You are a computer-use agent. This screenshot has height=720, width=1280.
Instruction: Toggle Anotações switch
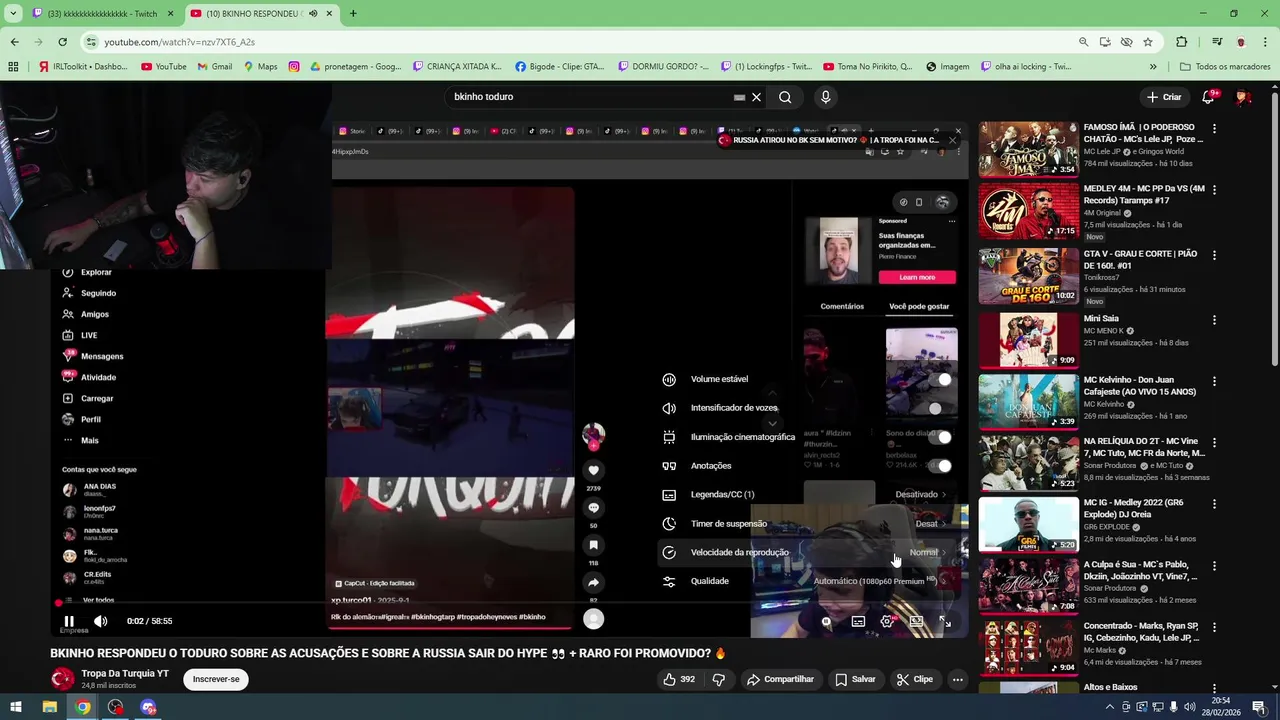[x=938, y=466]
